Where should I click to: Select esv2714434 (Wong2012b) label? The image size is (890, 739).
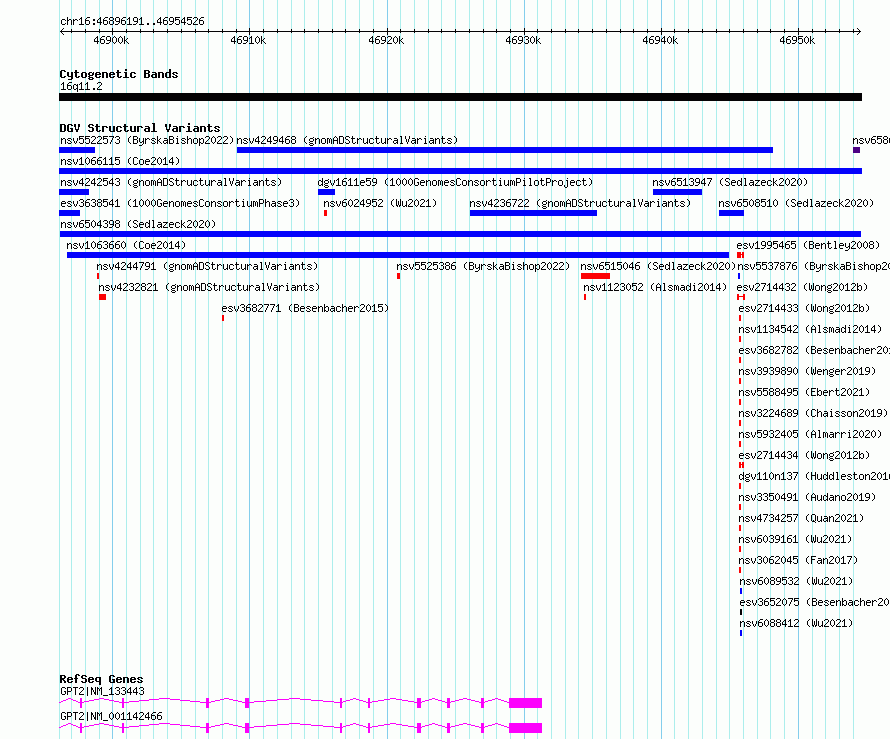click(x=804, y=455)
